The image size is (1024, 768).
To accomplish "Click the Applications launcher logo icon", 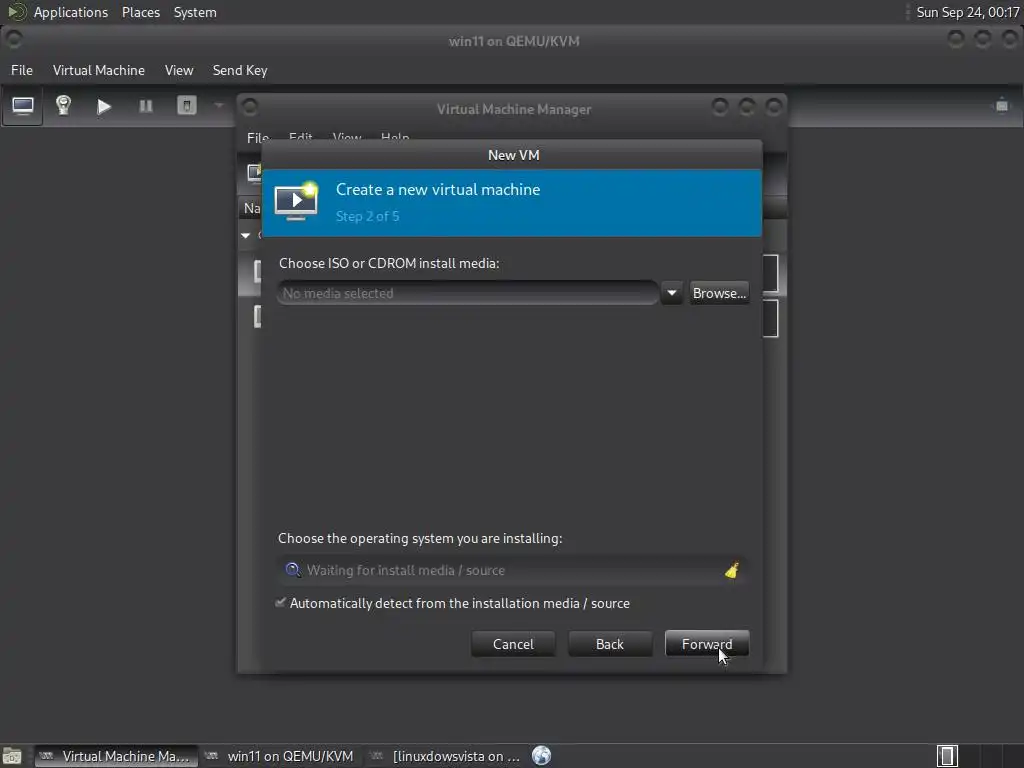I will [x=16, y=12].
